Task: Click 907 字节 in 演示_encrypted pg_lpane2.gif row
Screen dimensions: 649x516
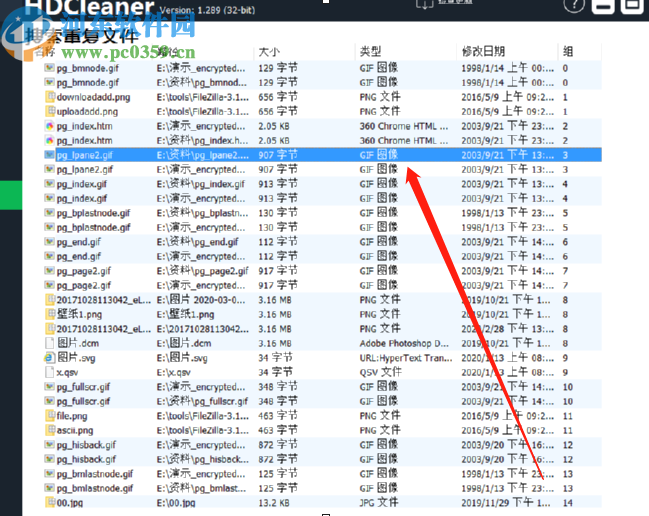Action: click(x=278, y=169)
